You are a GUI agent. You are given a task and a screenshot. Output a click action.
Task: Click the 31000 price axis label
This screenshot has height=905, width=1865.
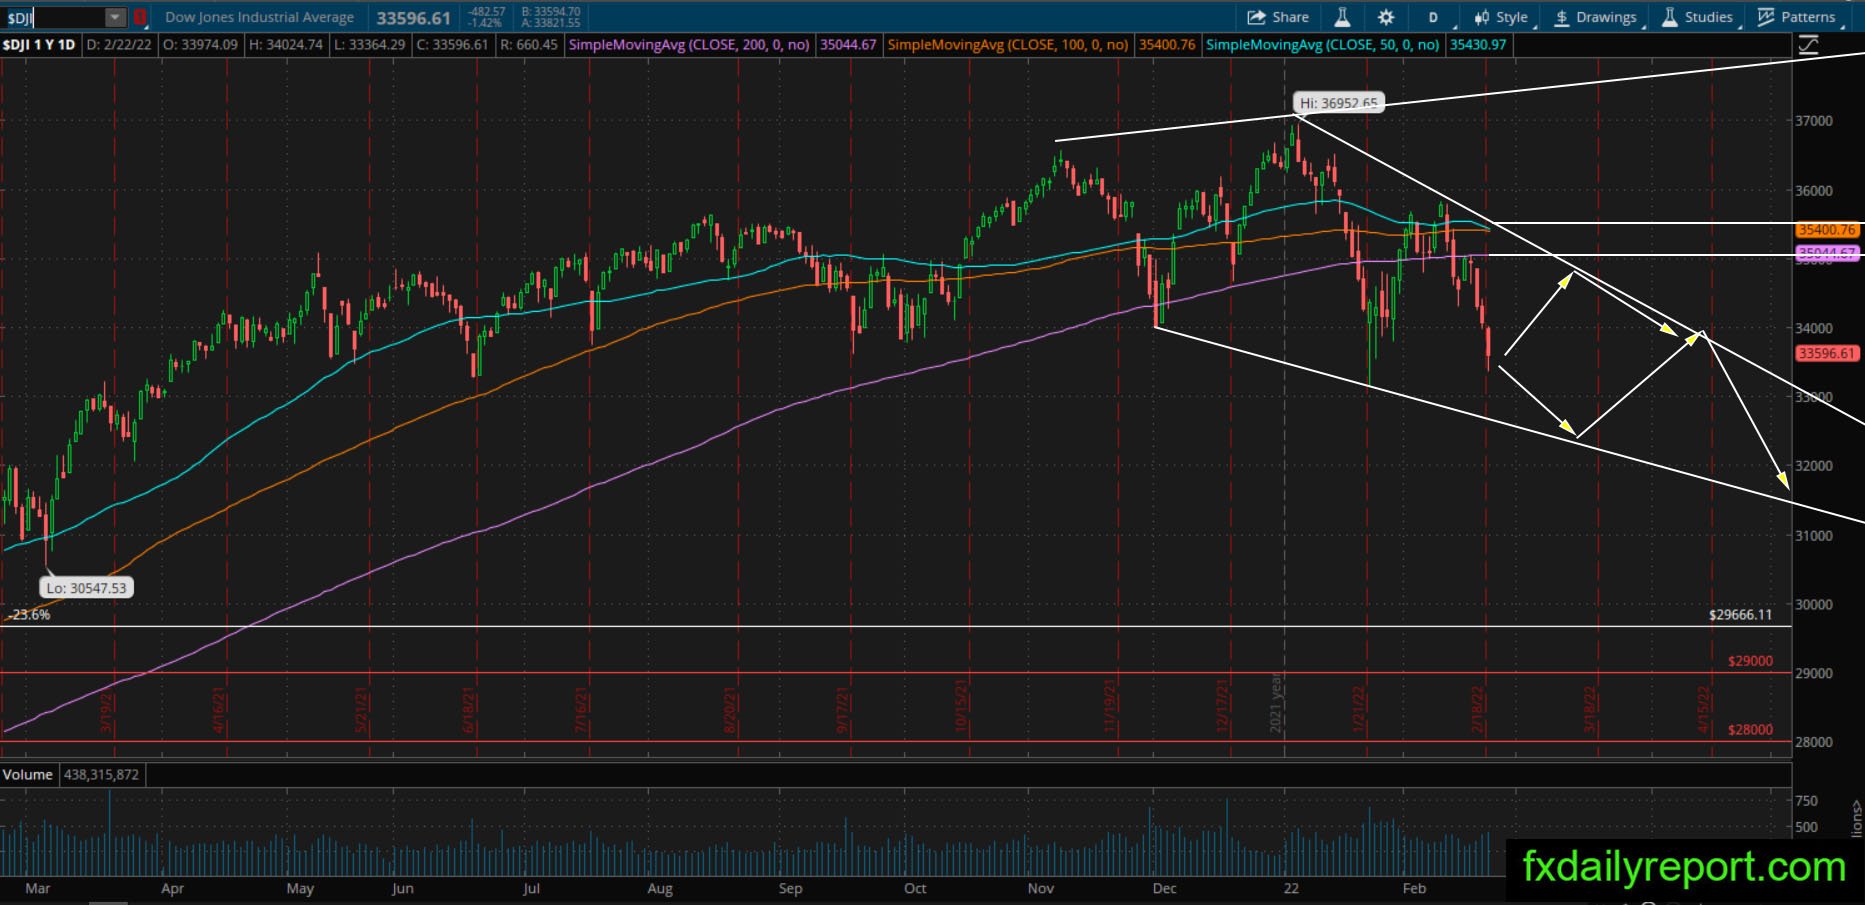coord(1814,536)
